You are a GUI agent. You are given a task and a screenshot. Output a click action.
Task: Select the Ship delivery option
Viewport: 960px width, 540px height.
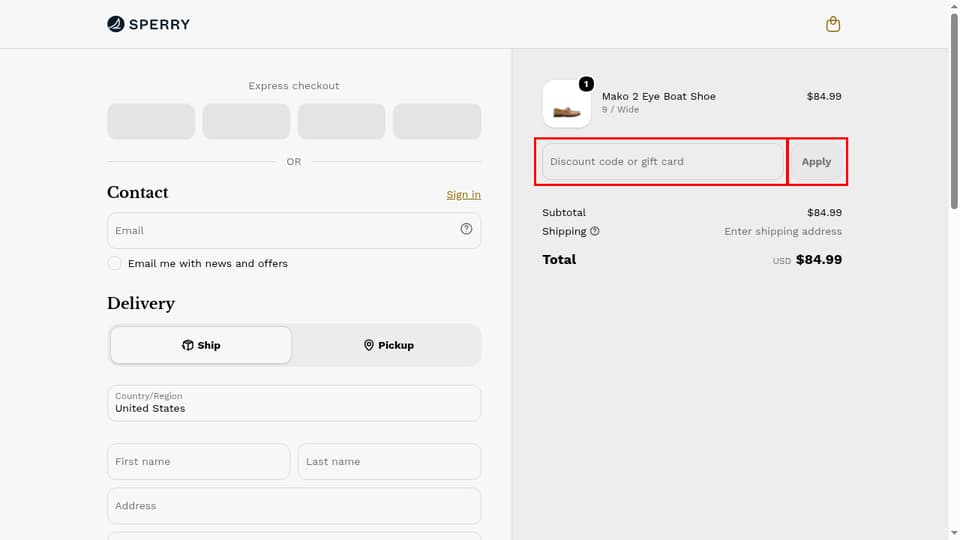click(x=201, y=345)
